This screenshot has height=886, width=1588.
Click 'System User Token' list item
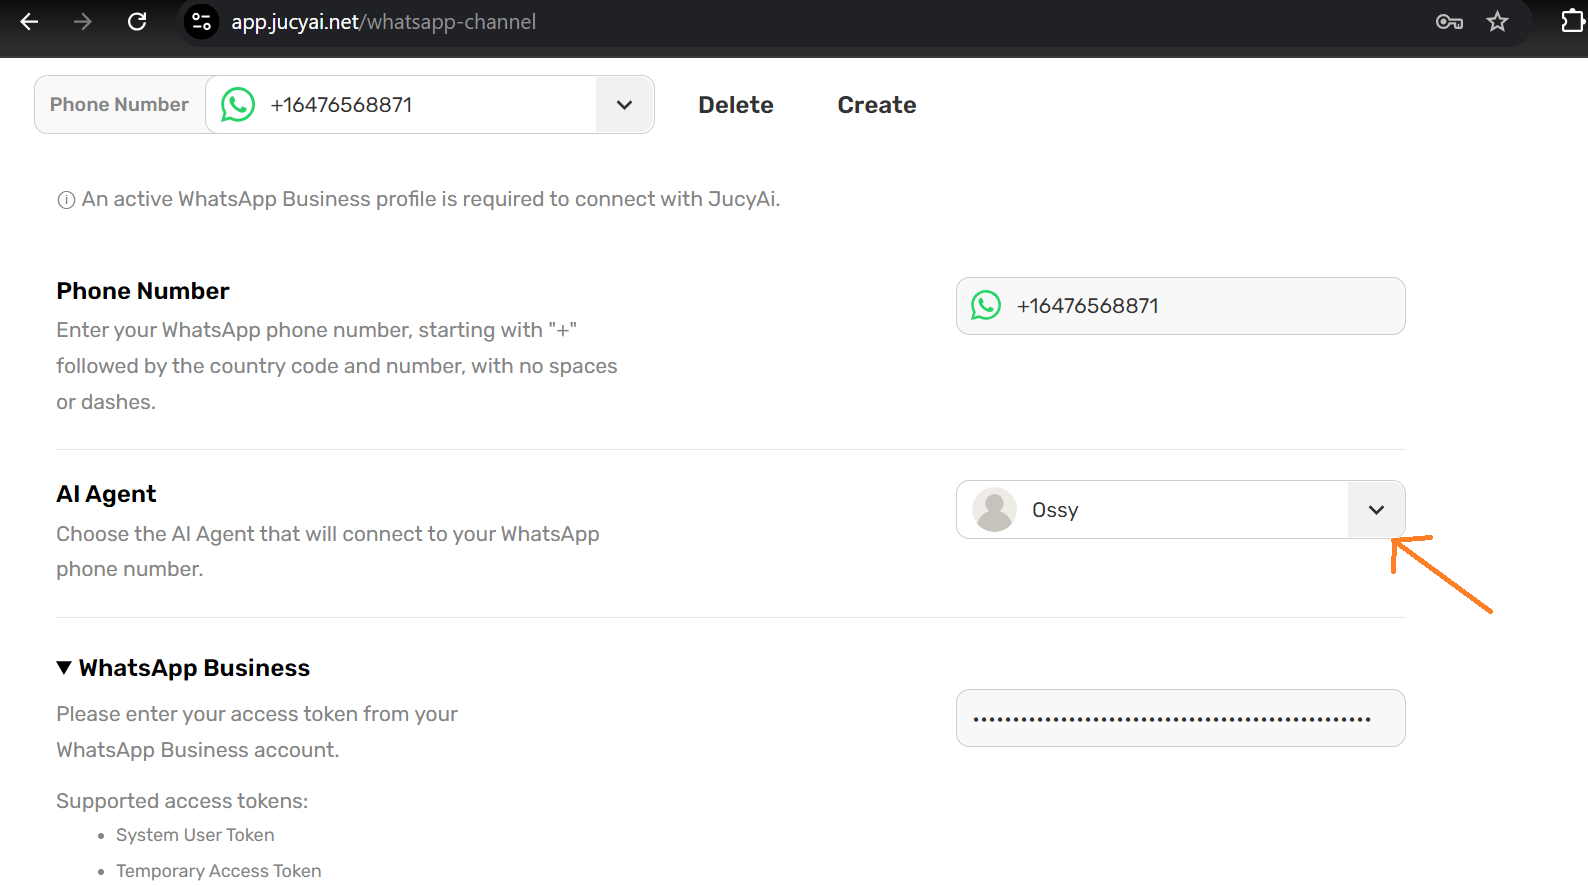195,835
